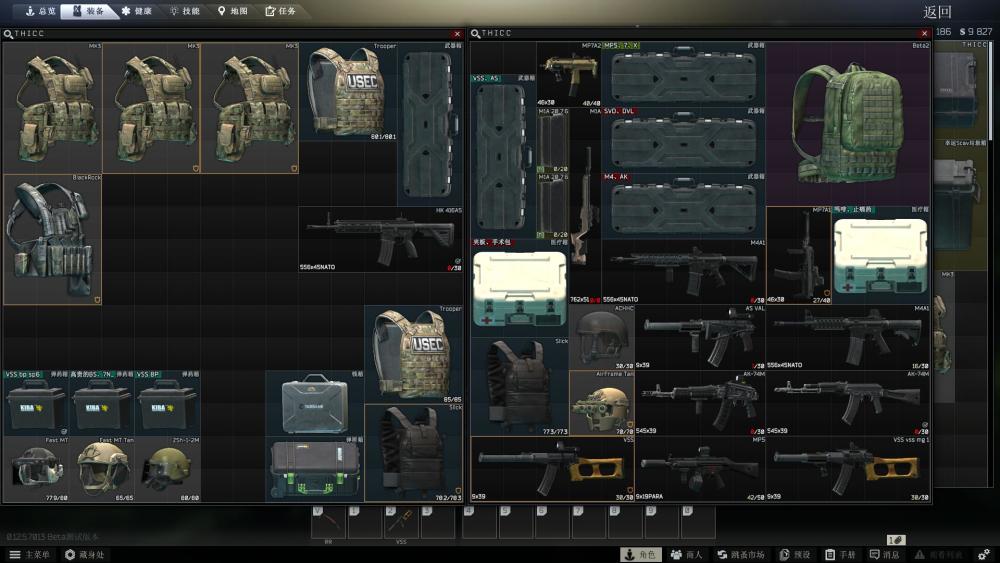Open the 主菜单 main menu
1000x563 pixels.
[x=30, y=554]
